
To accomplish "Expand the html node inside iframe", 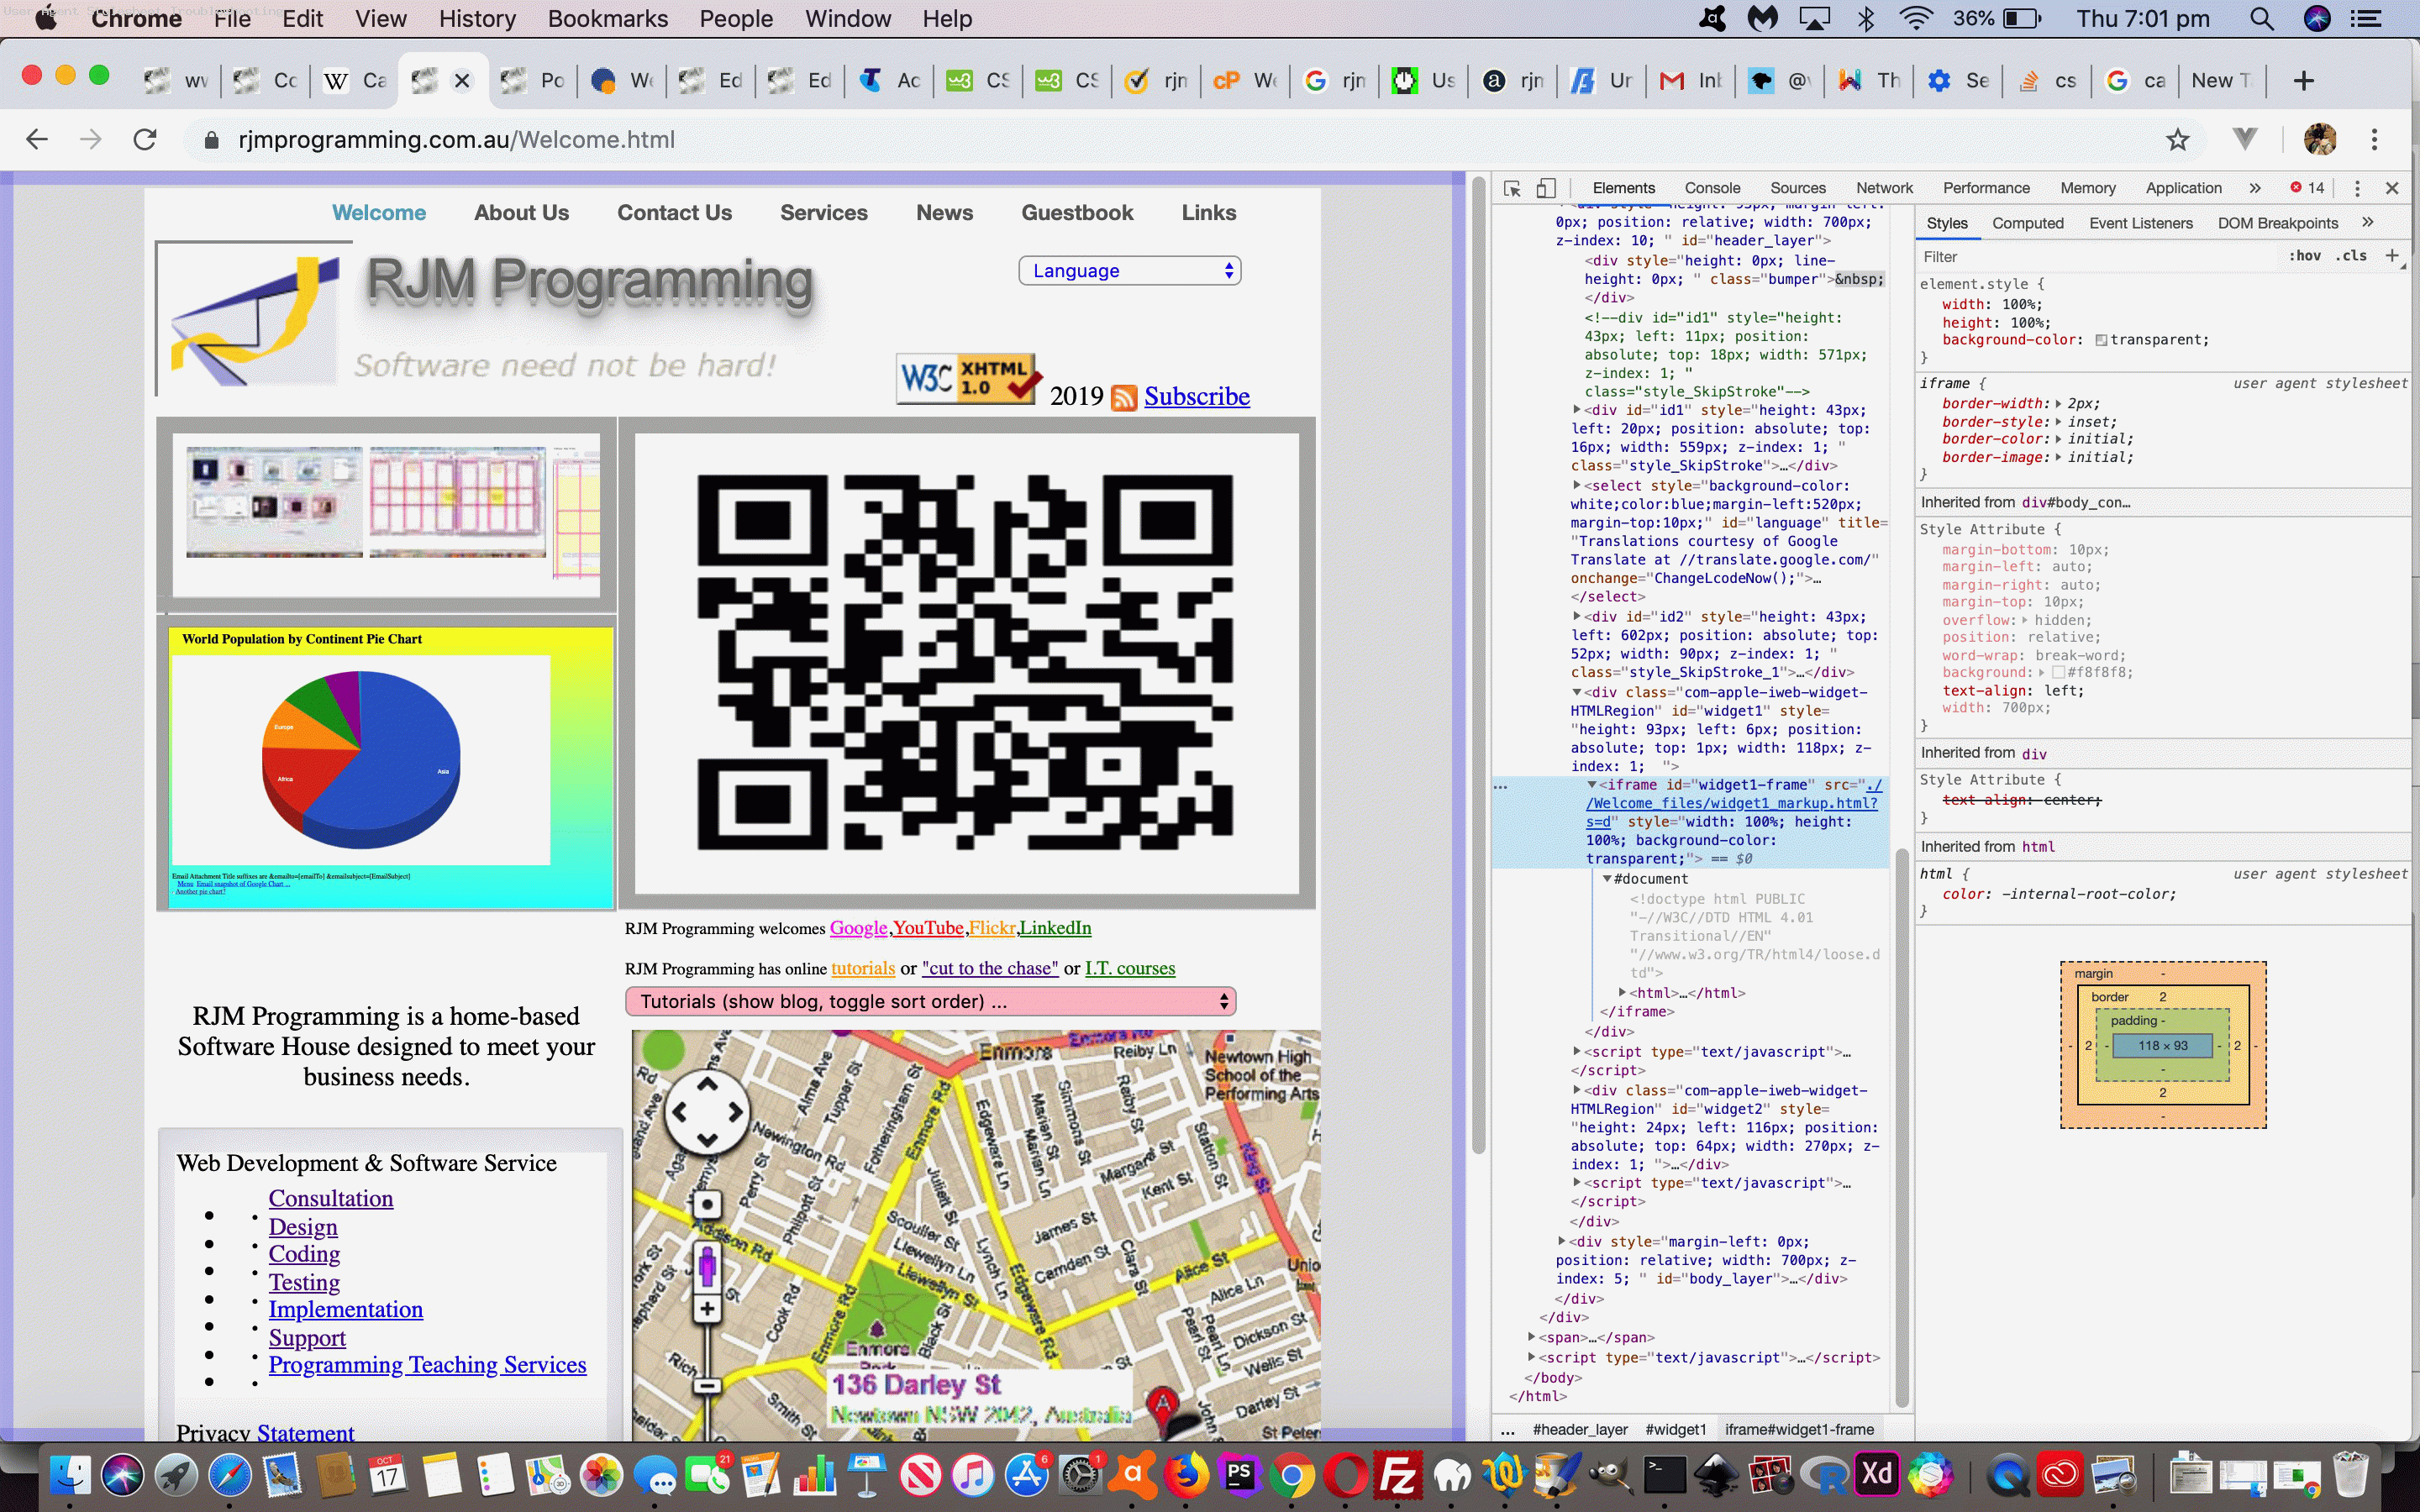I will pyautogui.click(x=1622, y=993).
